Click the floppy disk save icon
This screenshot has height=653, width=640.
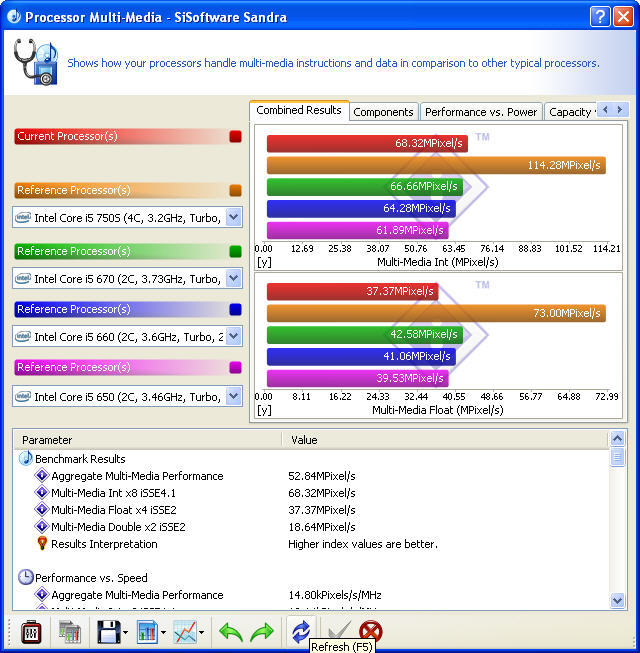coord(109,632)
